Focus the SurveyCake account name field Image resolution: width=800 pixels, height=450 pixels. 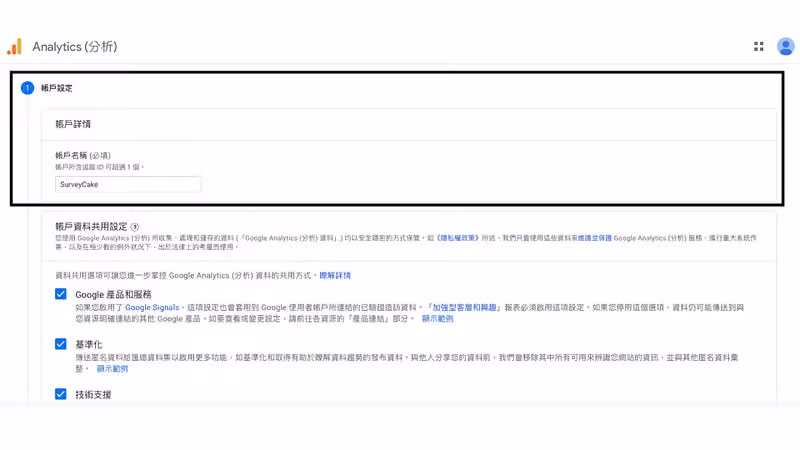pos(128,184)
